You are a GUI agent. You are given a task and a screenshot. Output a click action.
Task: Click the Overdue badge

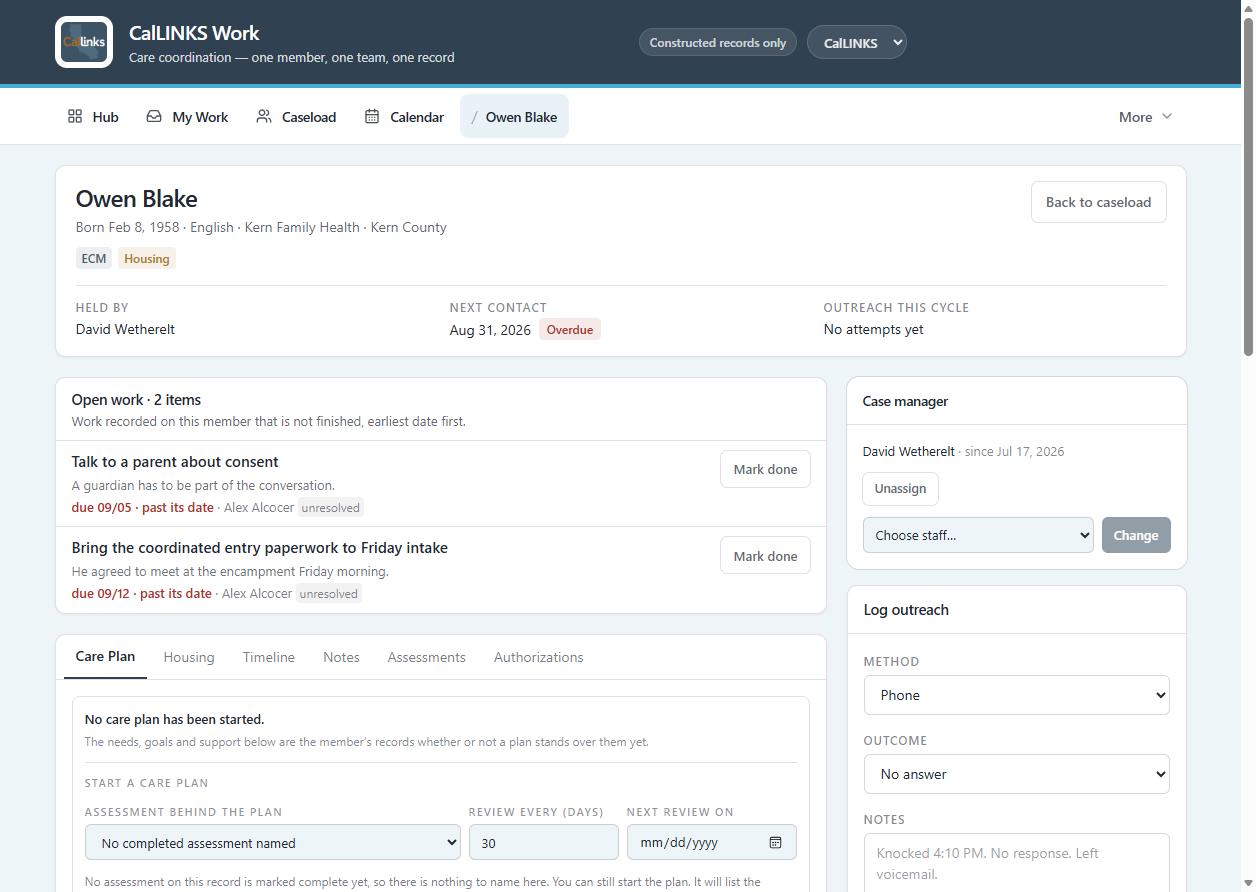[x=570, y=329]
